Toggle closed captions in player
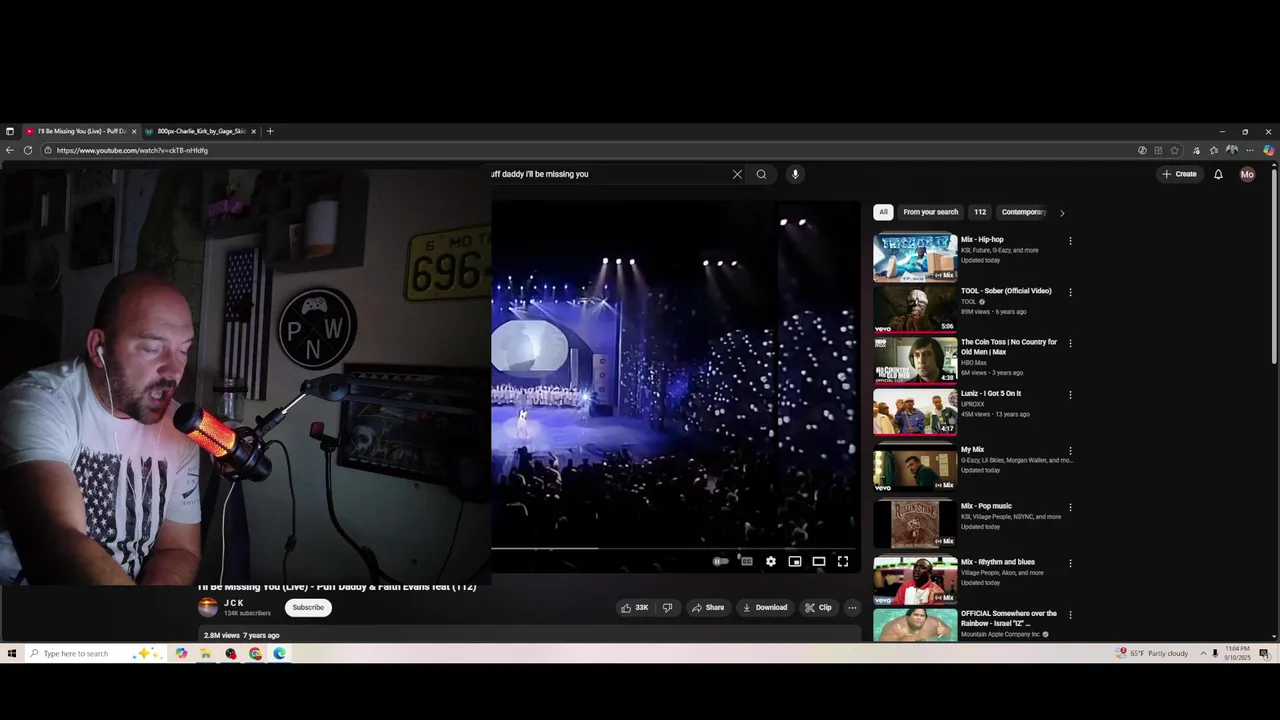 tap(746, 561)
